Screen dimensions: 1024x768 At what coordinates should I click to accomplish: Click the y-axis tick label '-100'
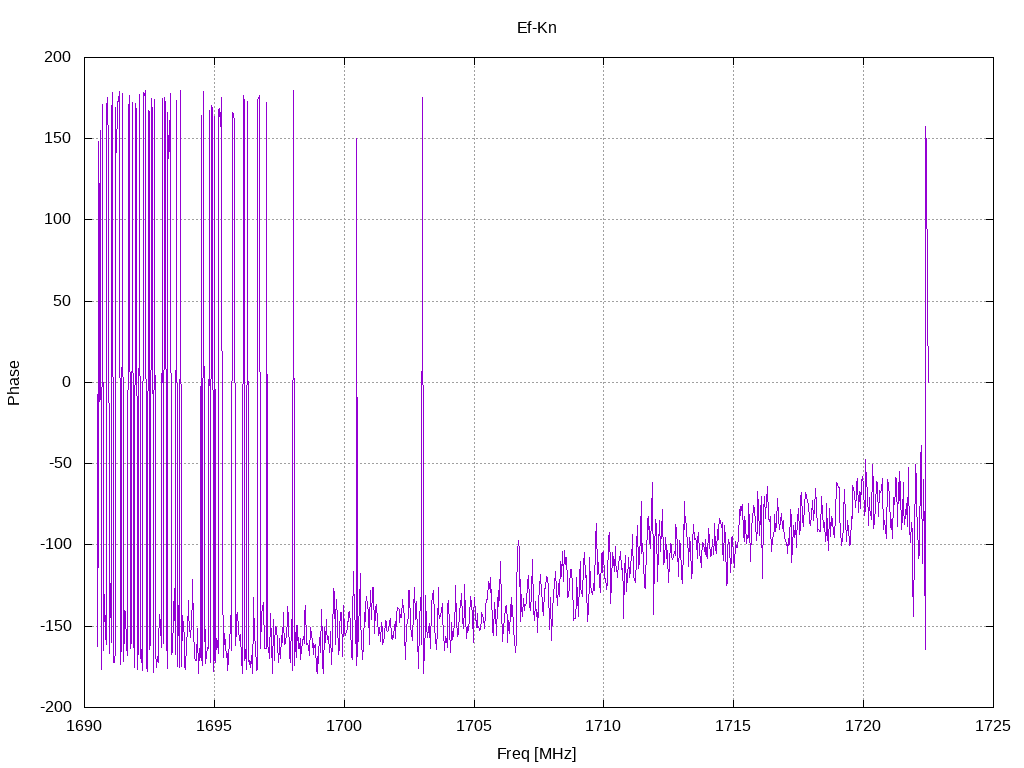[56, 545]
